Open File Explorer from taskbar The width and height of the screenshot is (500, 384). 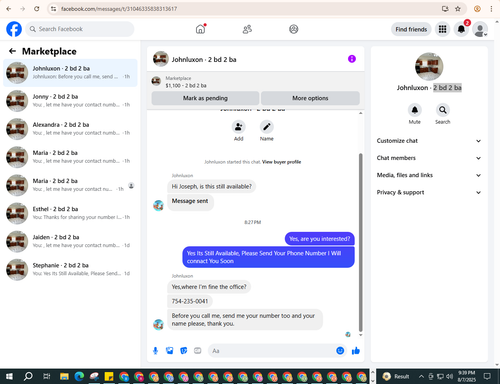pos(64,377)
